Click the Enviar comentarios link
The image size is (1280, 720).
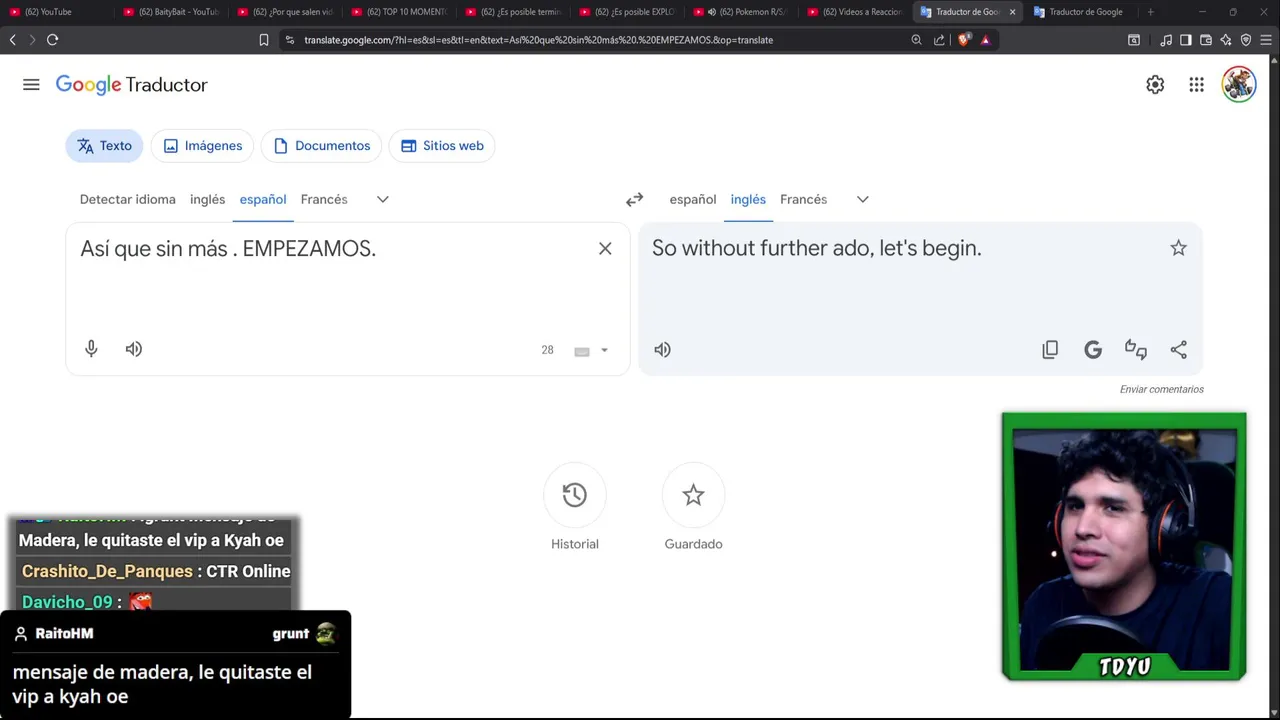click(x=1161, y=389)
